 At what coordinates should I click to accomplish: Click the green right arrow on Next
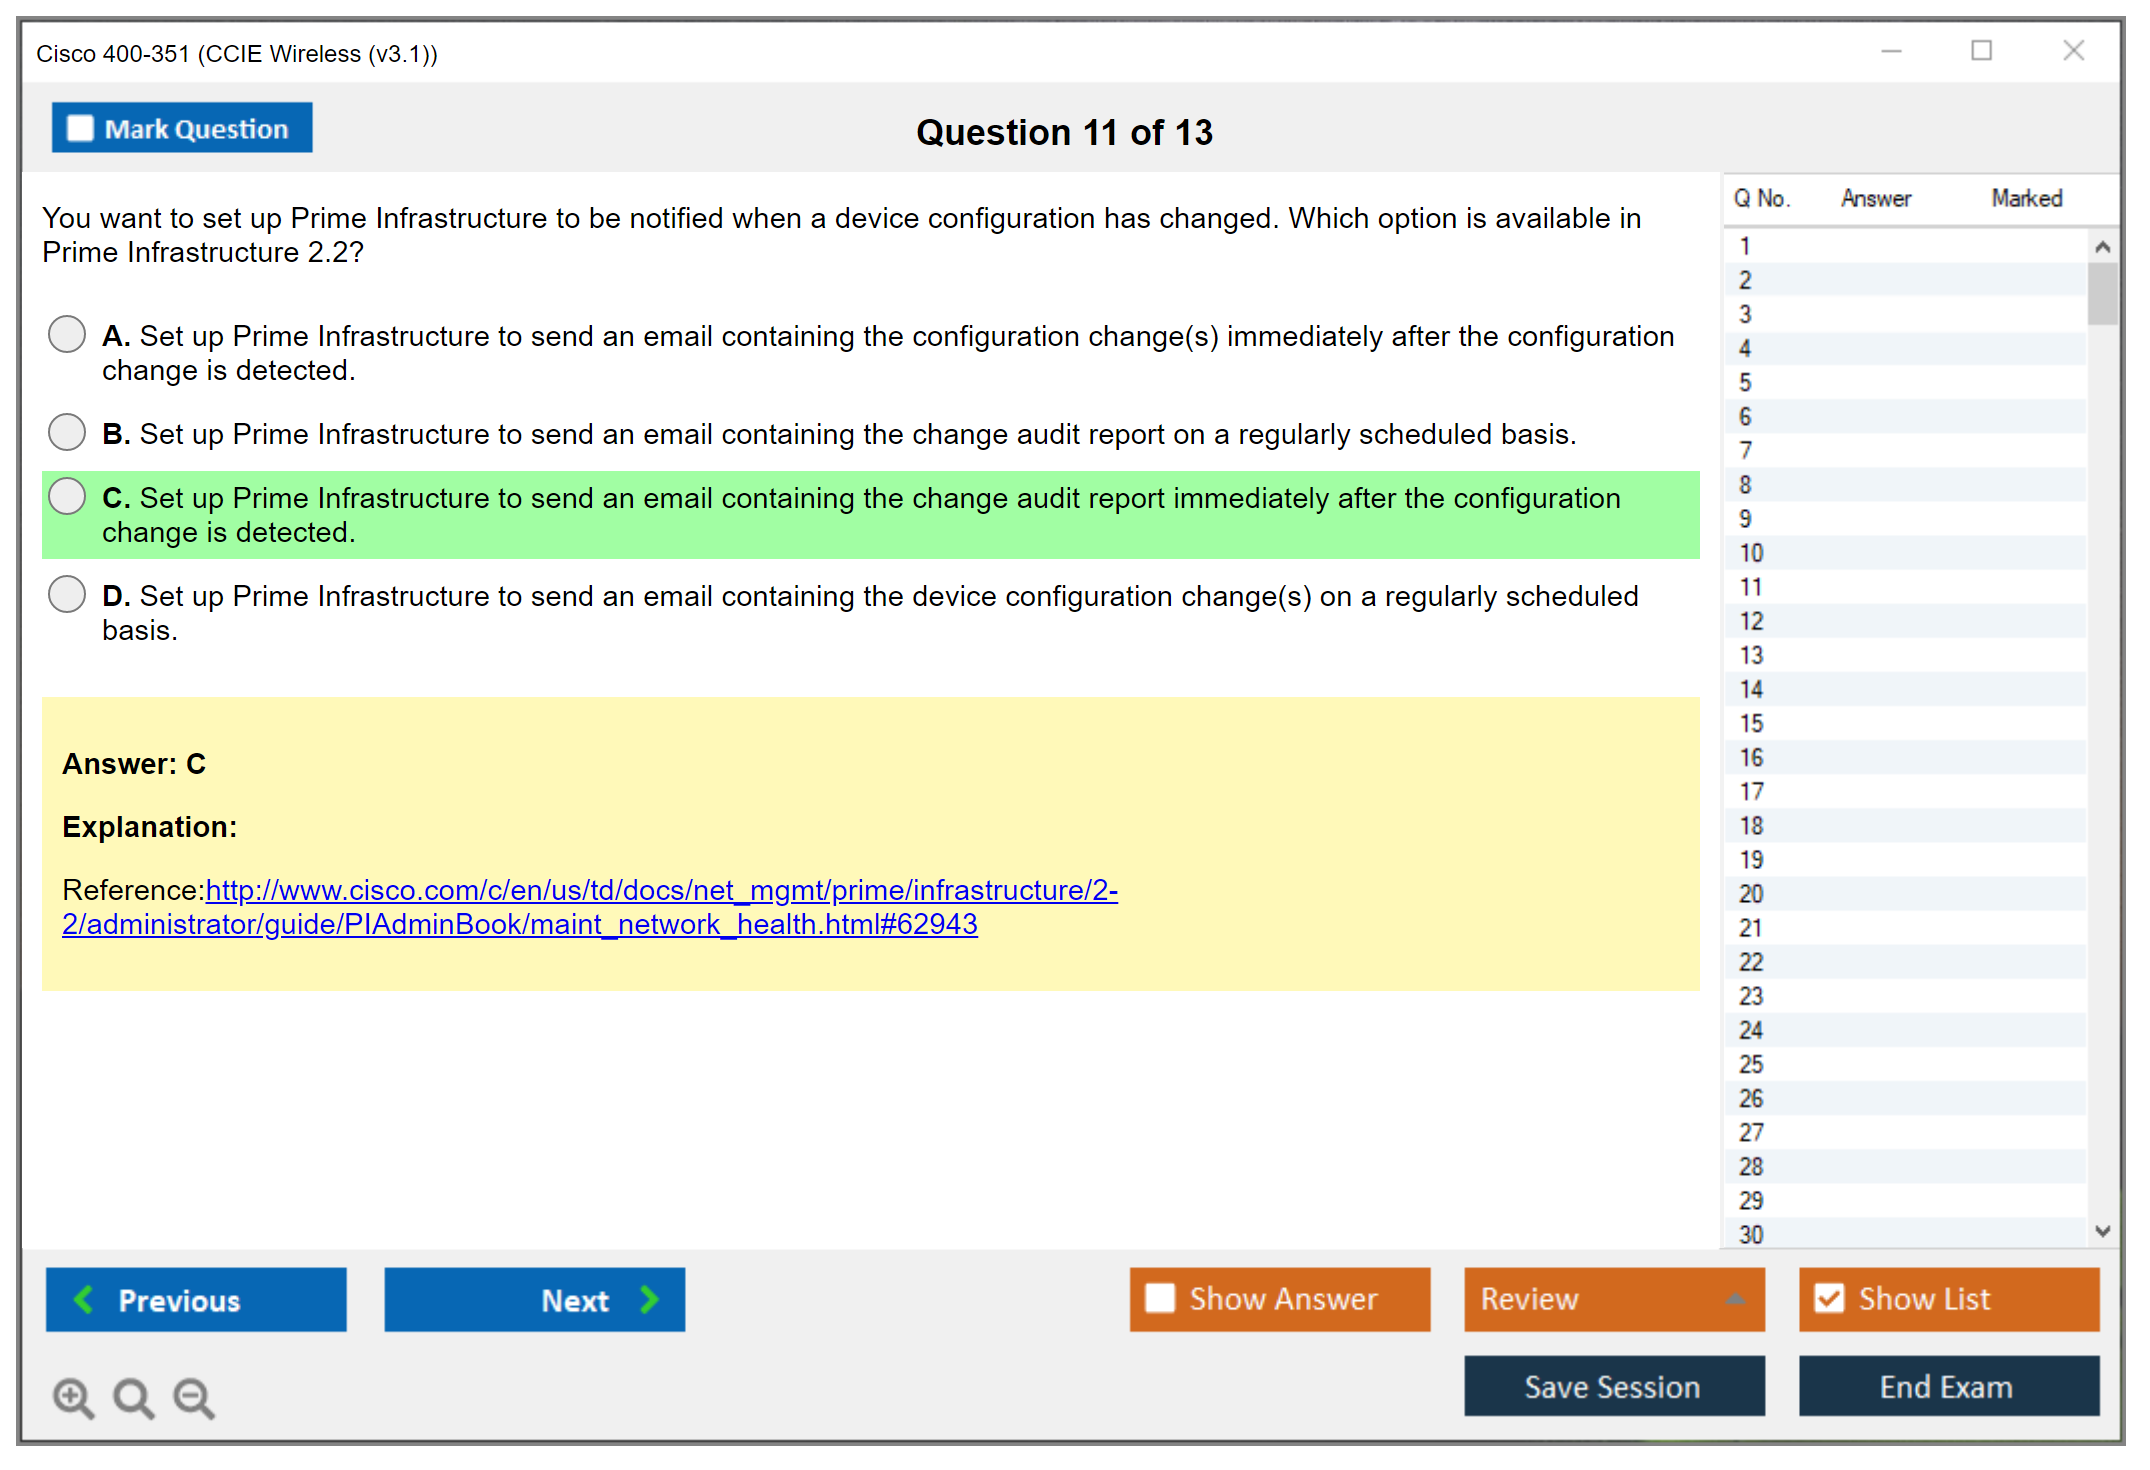[x=649, y=1299]
